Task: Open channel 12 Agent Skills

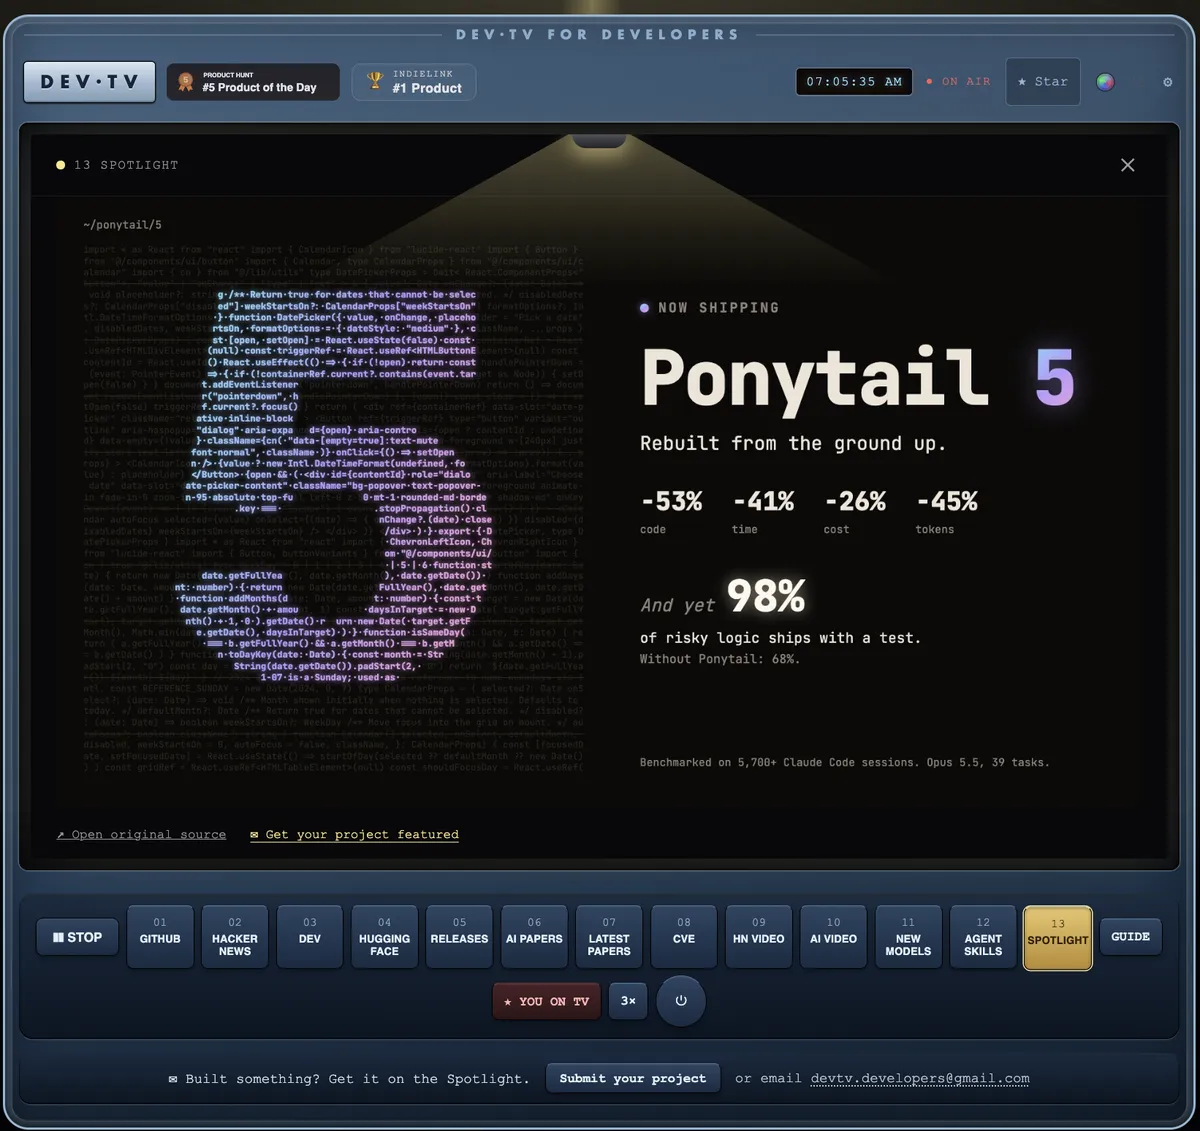Action: click(x=983, y=937)
